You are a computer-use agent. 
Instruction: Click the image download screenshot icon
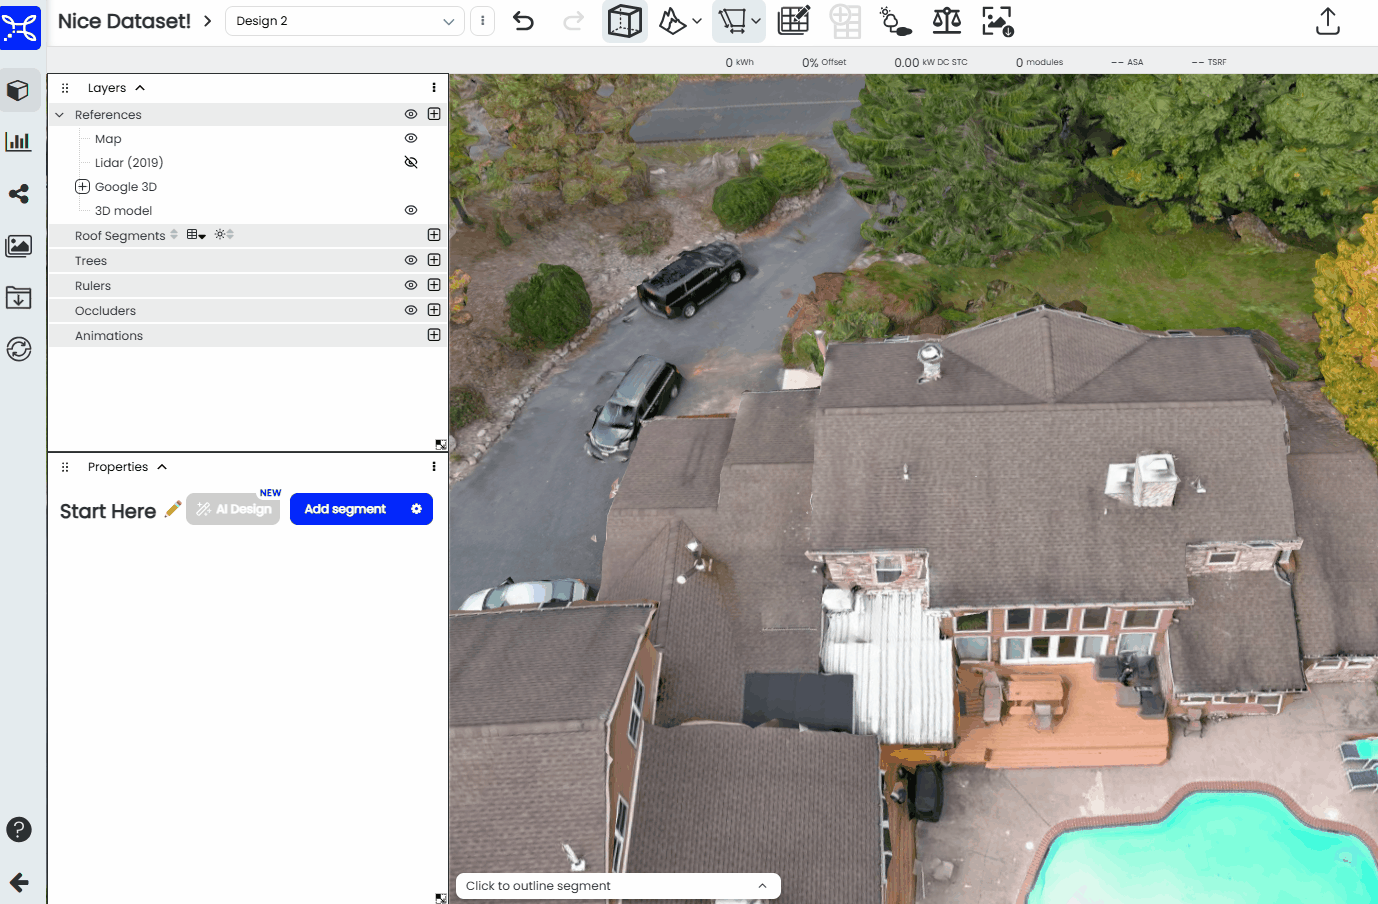point(997,21)
